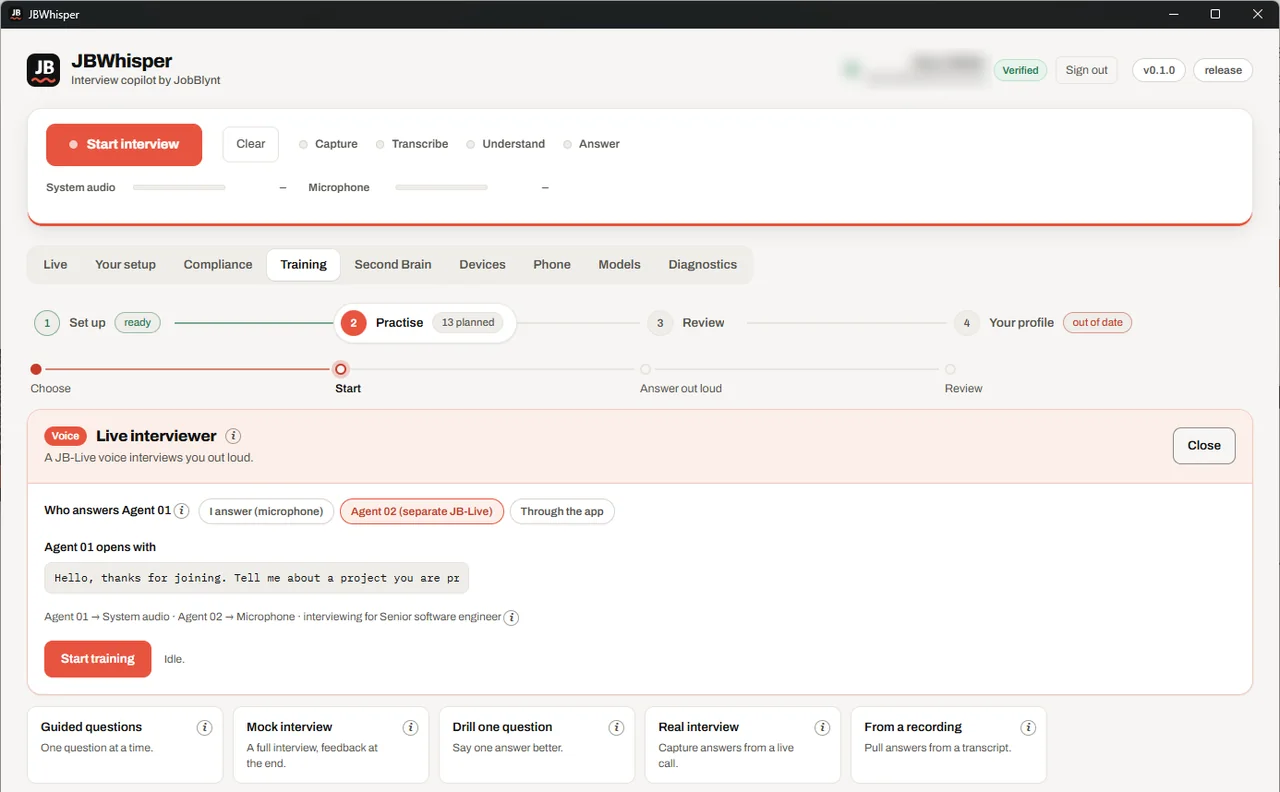Open the Mock interview card
This screenshot has width=1280, height=792.
click(331, 745)
